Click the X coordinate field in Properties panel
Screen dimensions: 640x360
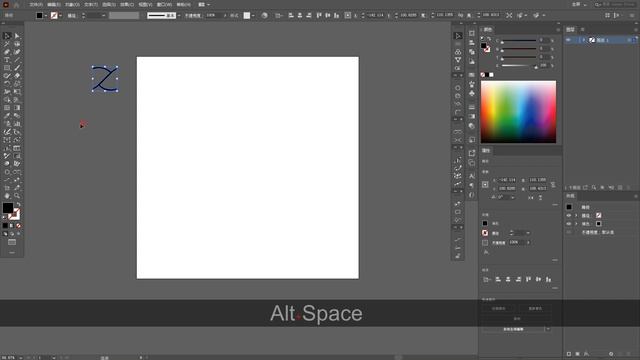coord(507,180)
